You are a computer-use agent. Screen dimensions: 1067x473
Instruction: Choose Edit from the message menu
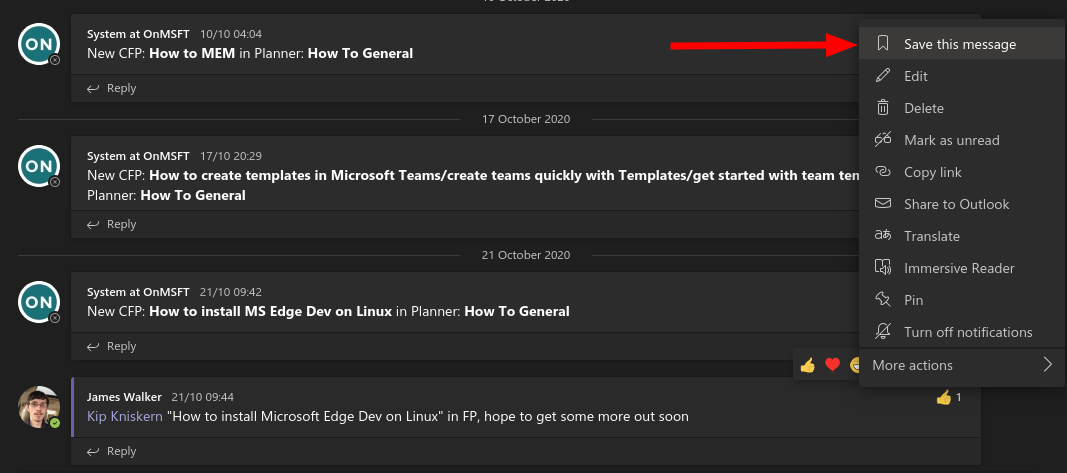[x=962, y=76]
